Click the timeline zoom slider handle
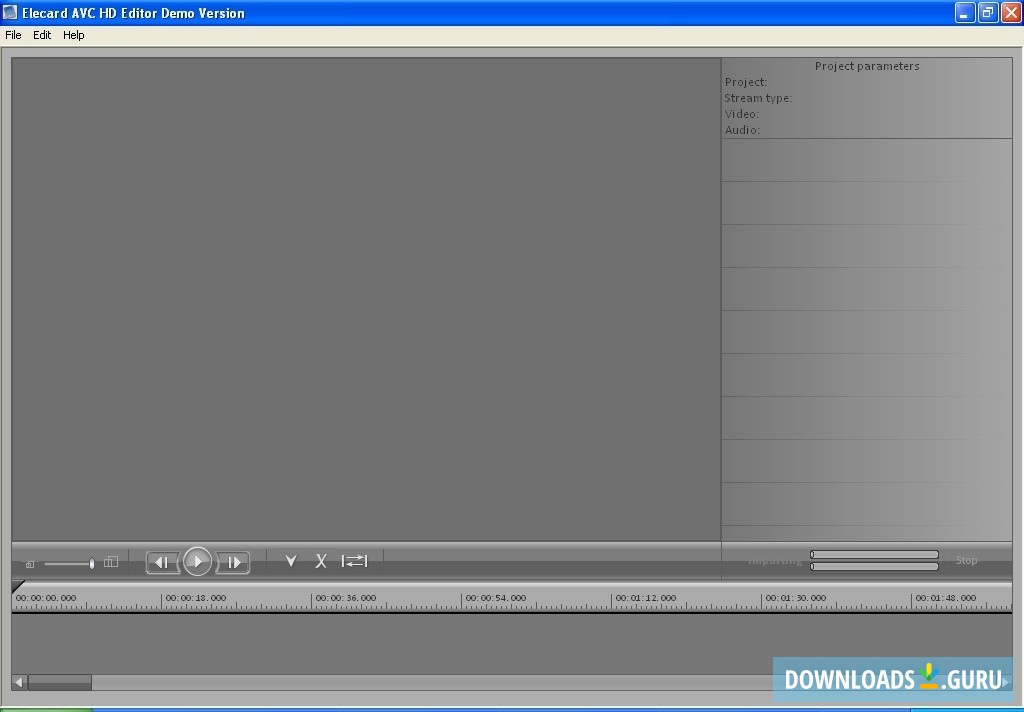 91,563
